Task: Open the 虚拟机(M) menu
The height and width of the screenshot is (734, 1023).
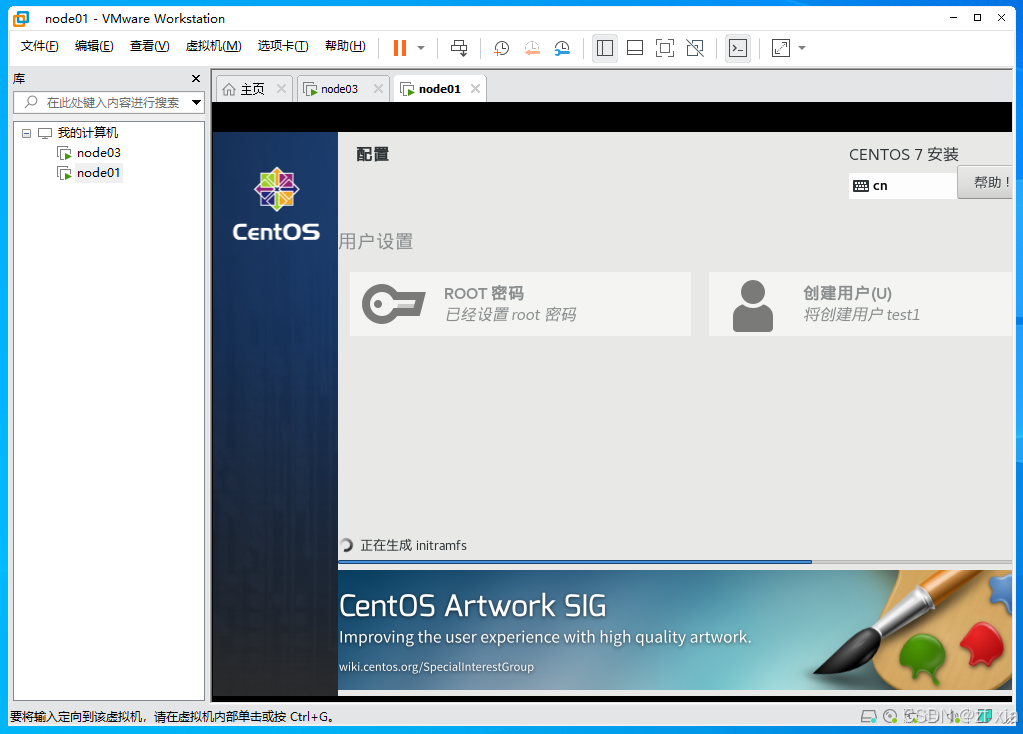Action: [213, 46]
